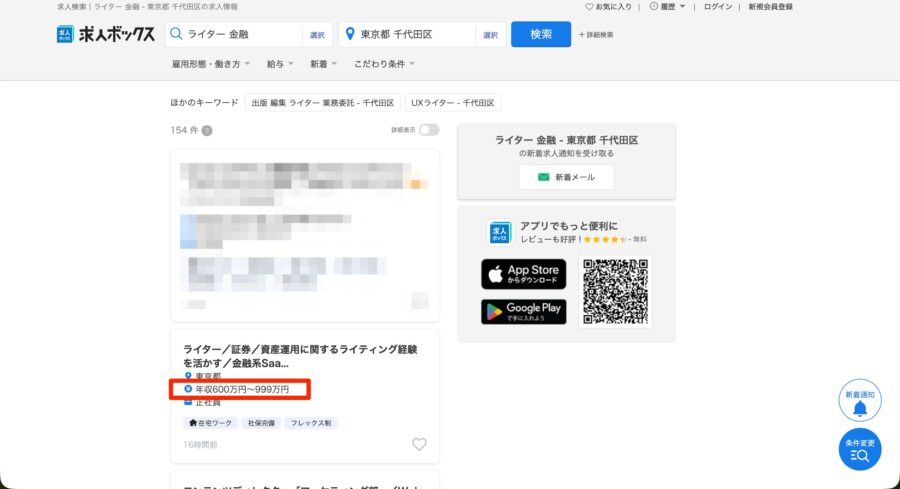Viewport: 900px width, 489px height.
Task: Click the help question mark beside 154件
Action: 207,130
